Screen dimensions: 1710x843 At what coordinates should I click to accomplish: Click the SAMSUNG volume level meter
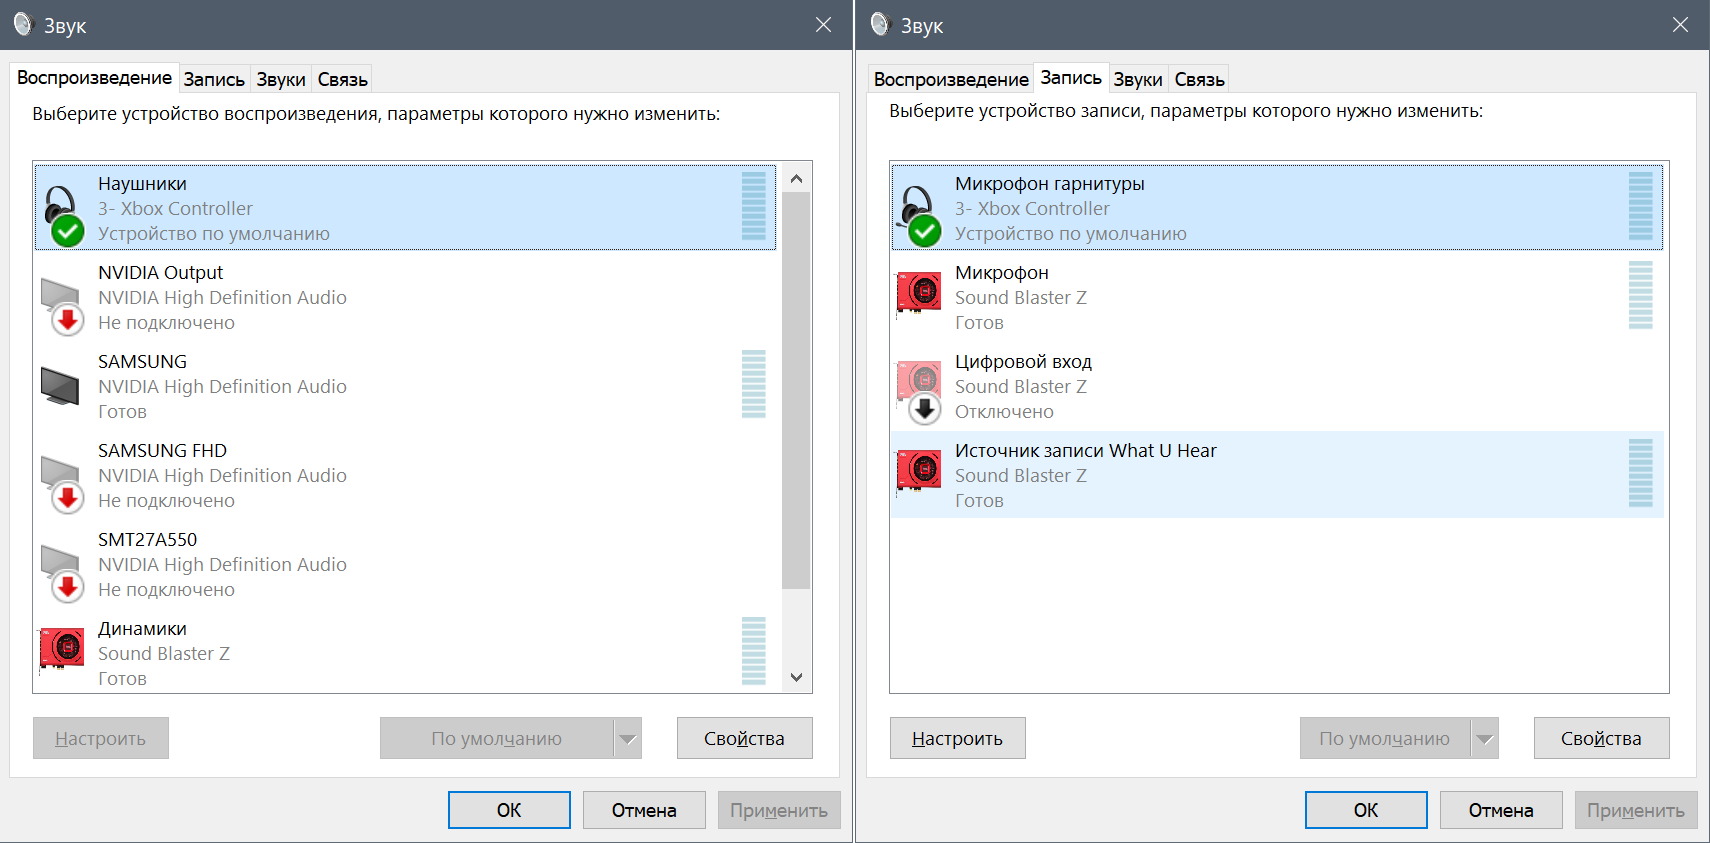click(753, 384)
